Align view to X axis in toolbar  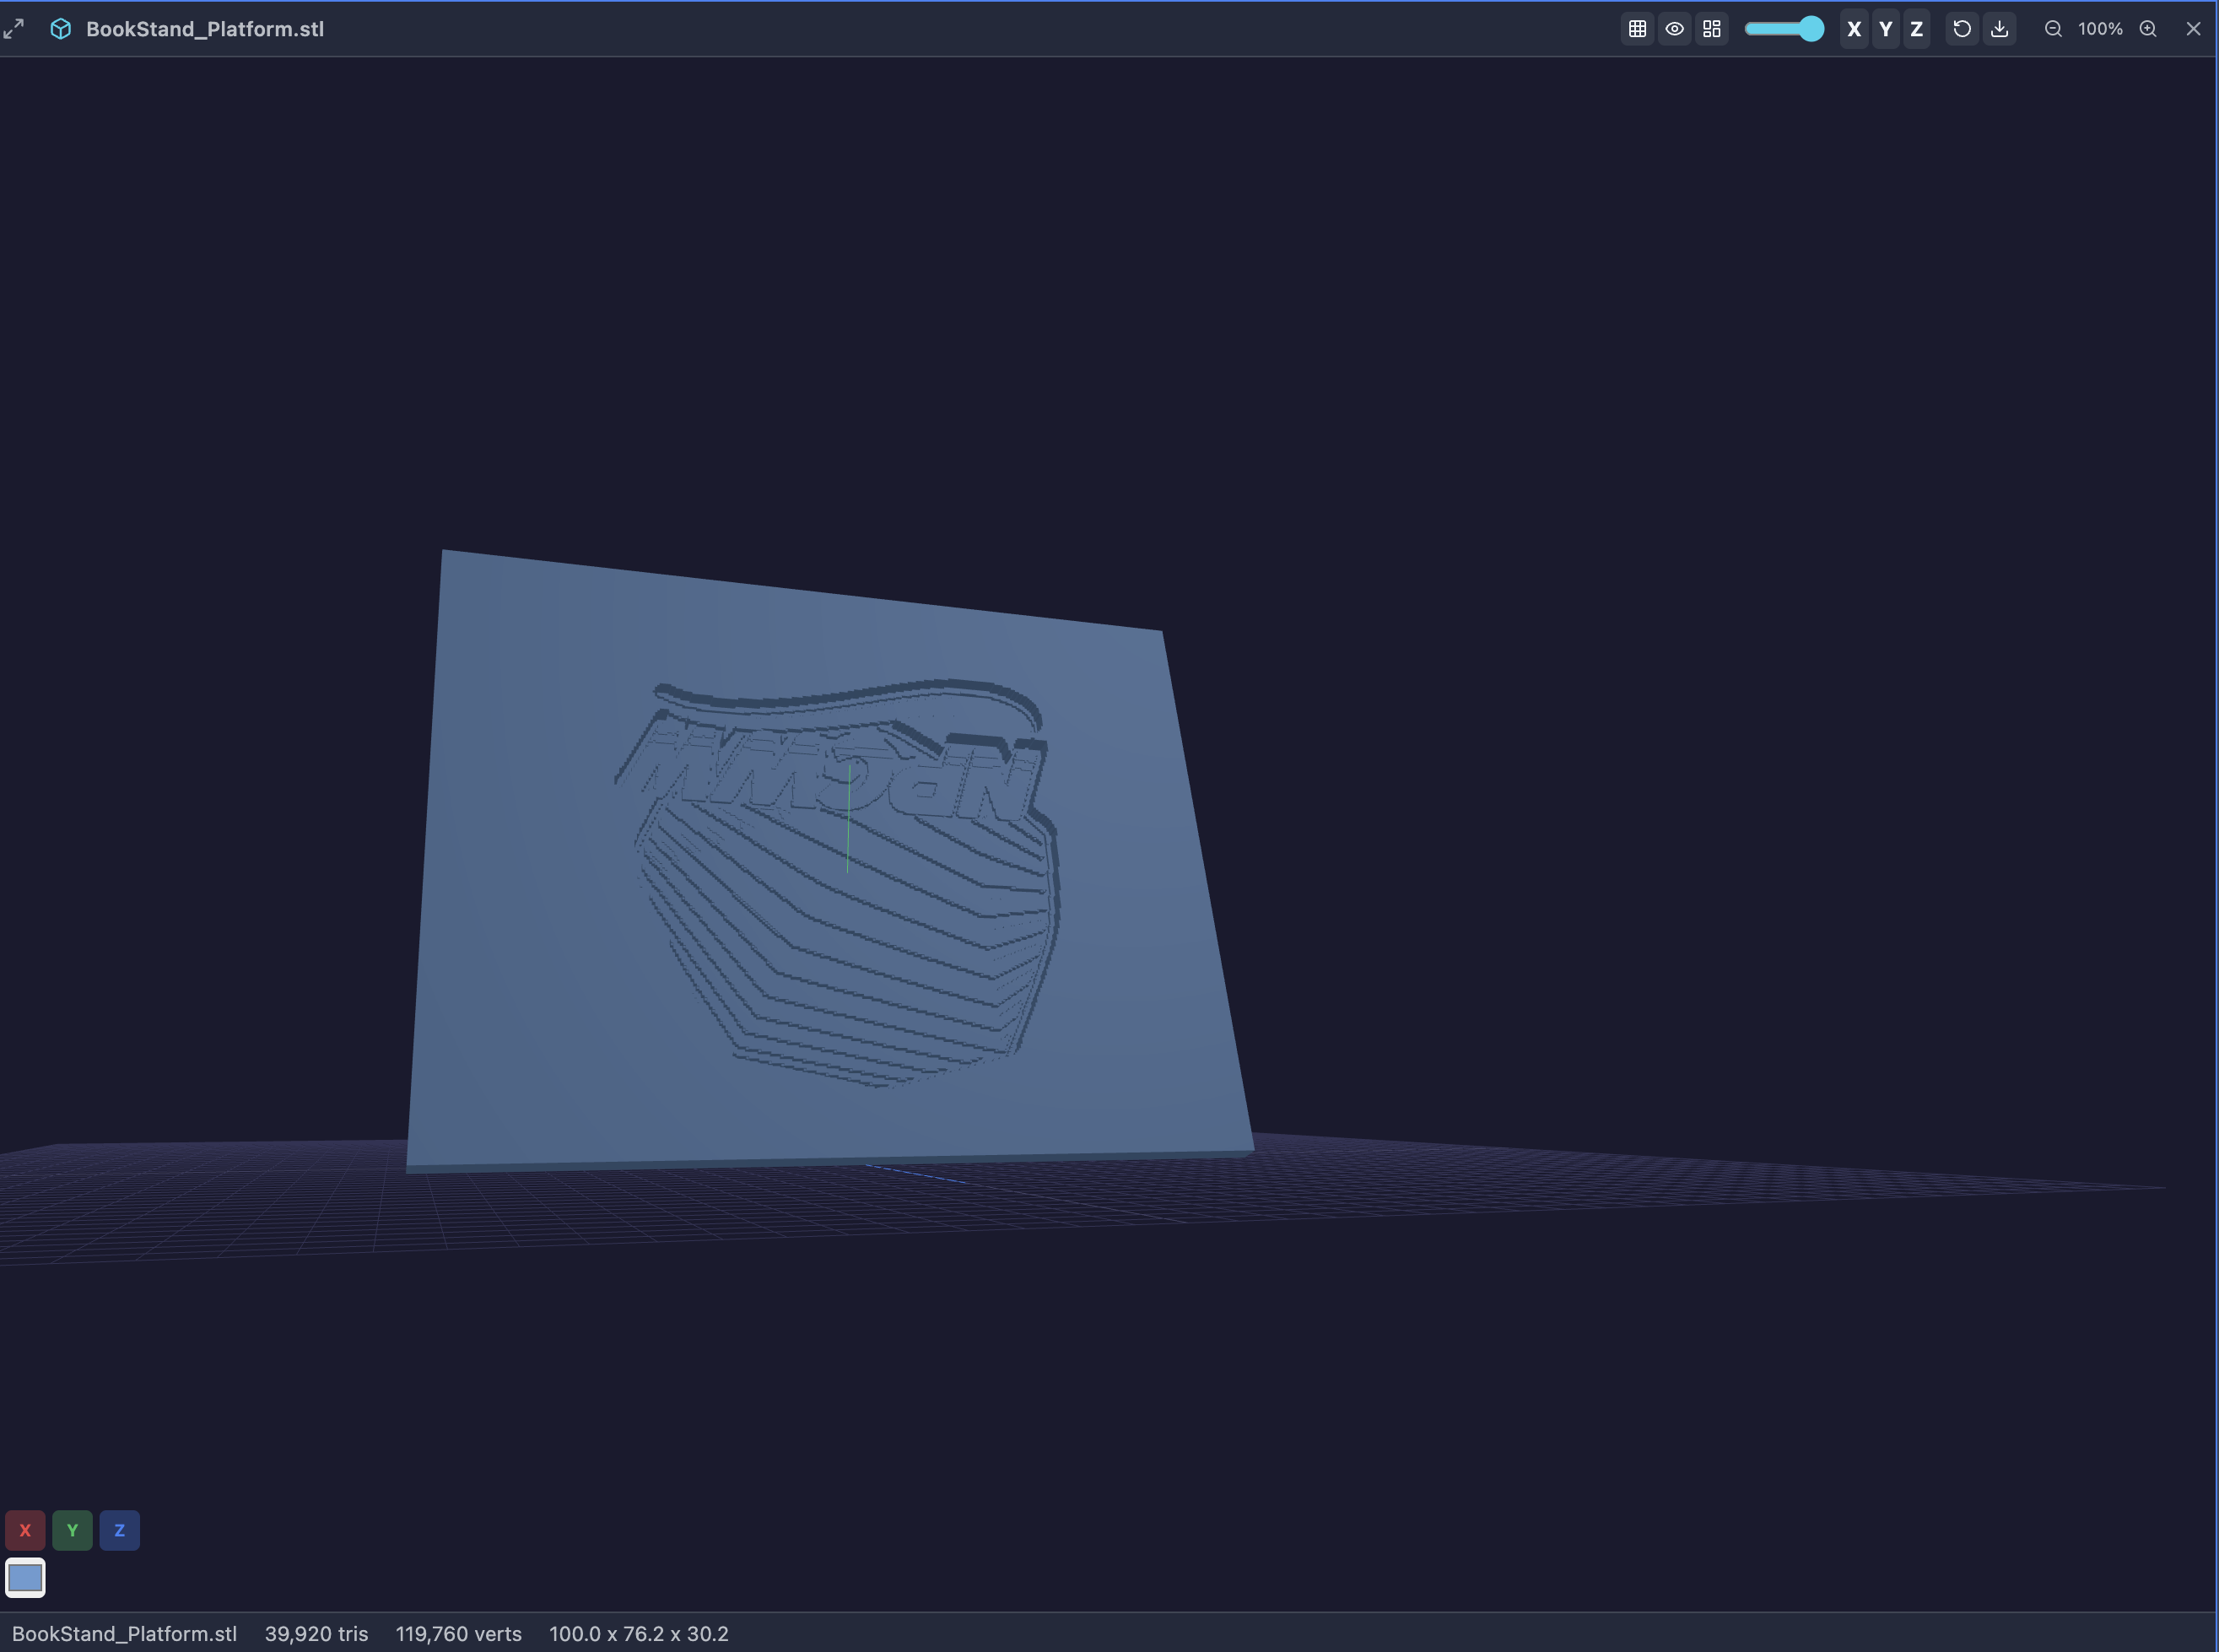(x=1854, y=29)
